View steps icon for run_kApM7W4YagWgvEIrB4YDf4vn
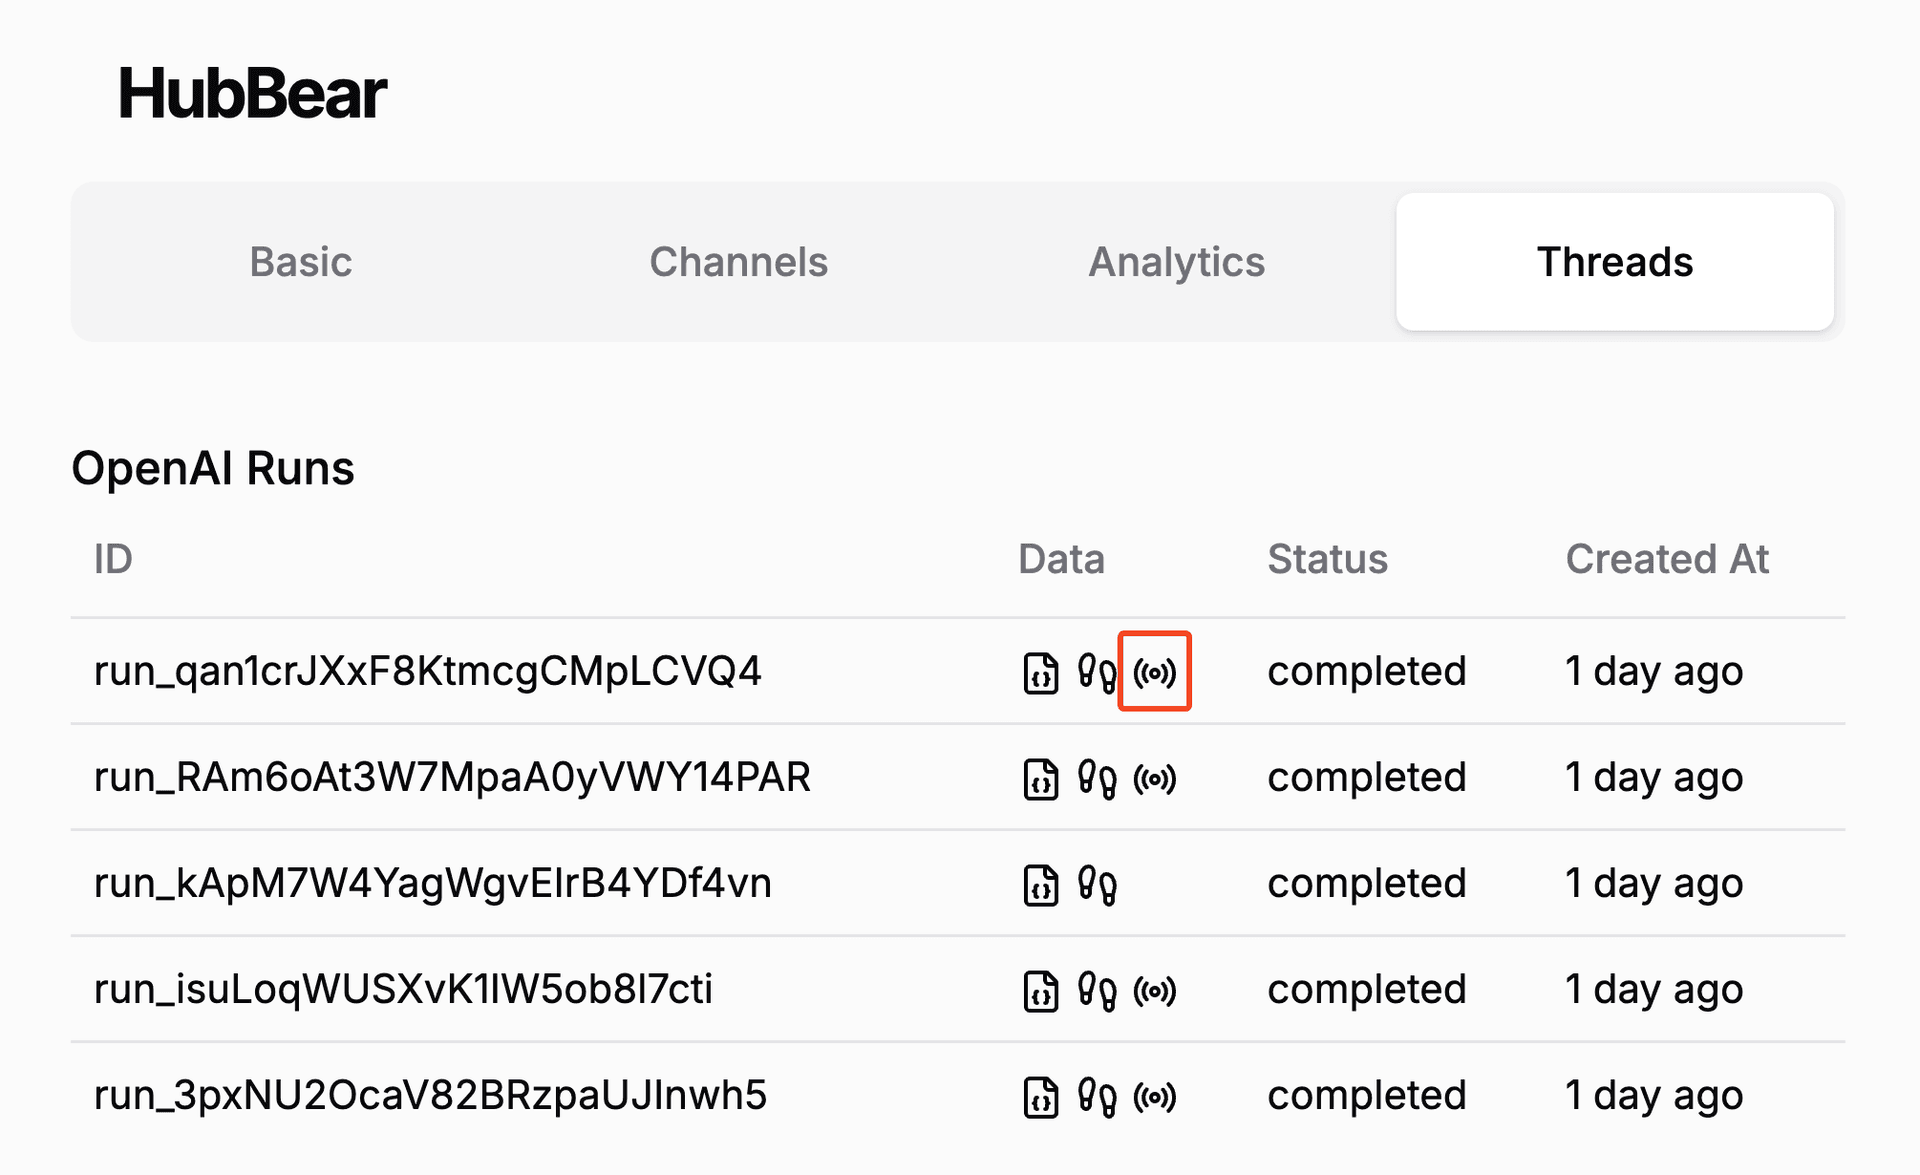 1097,884
